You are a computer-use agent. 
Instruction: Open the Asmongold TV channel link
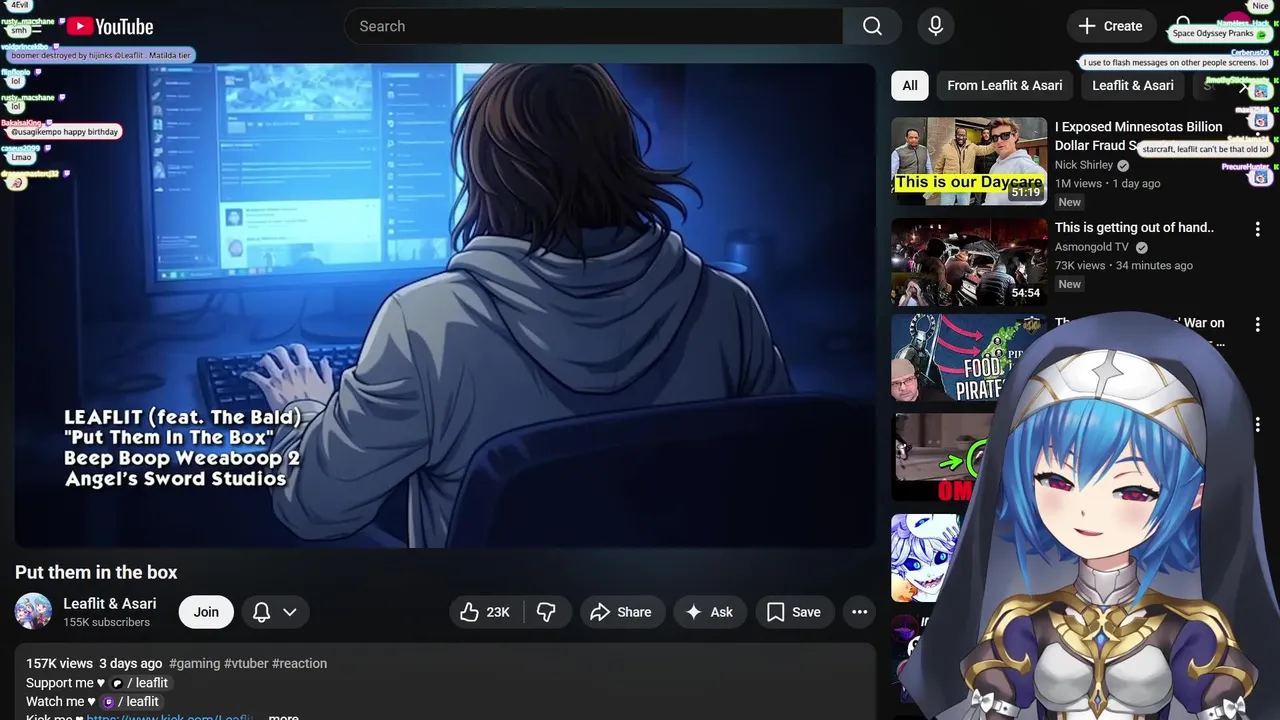coord(1092,247)
